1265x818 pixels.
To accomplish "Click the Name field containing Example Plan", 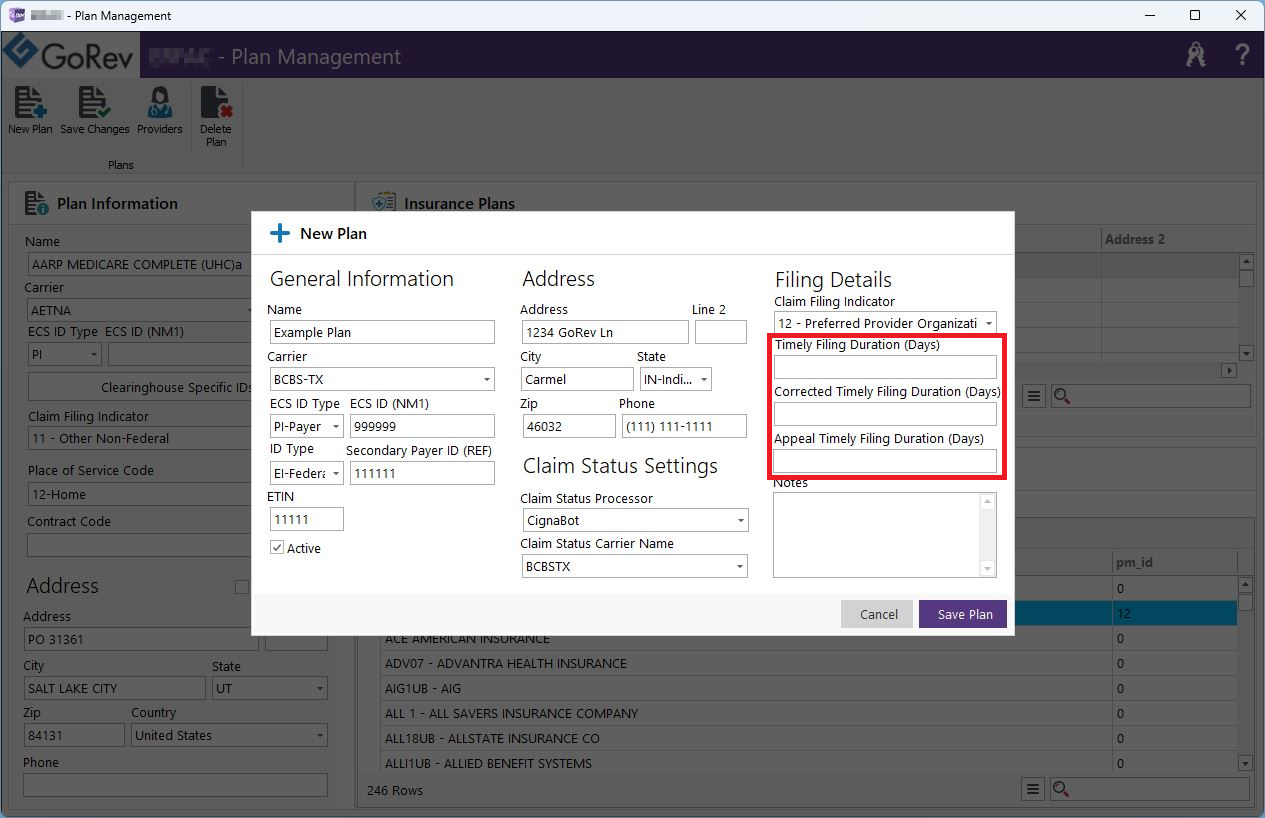I will click(382, 333).
